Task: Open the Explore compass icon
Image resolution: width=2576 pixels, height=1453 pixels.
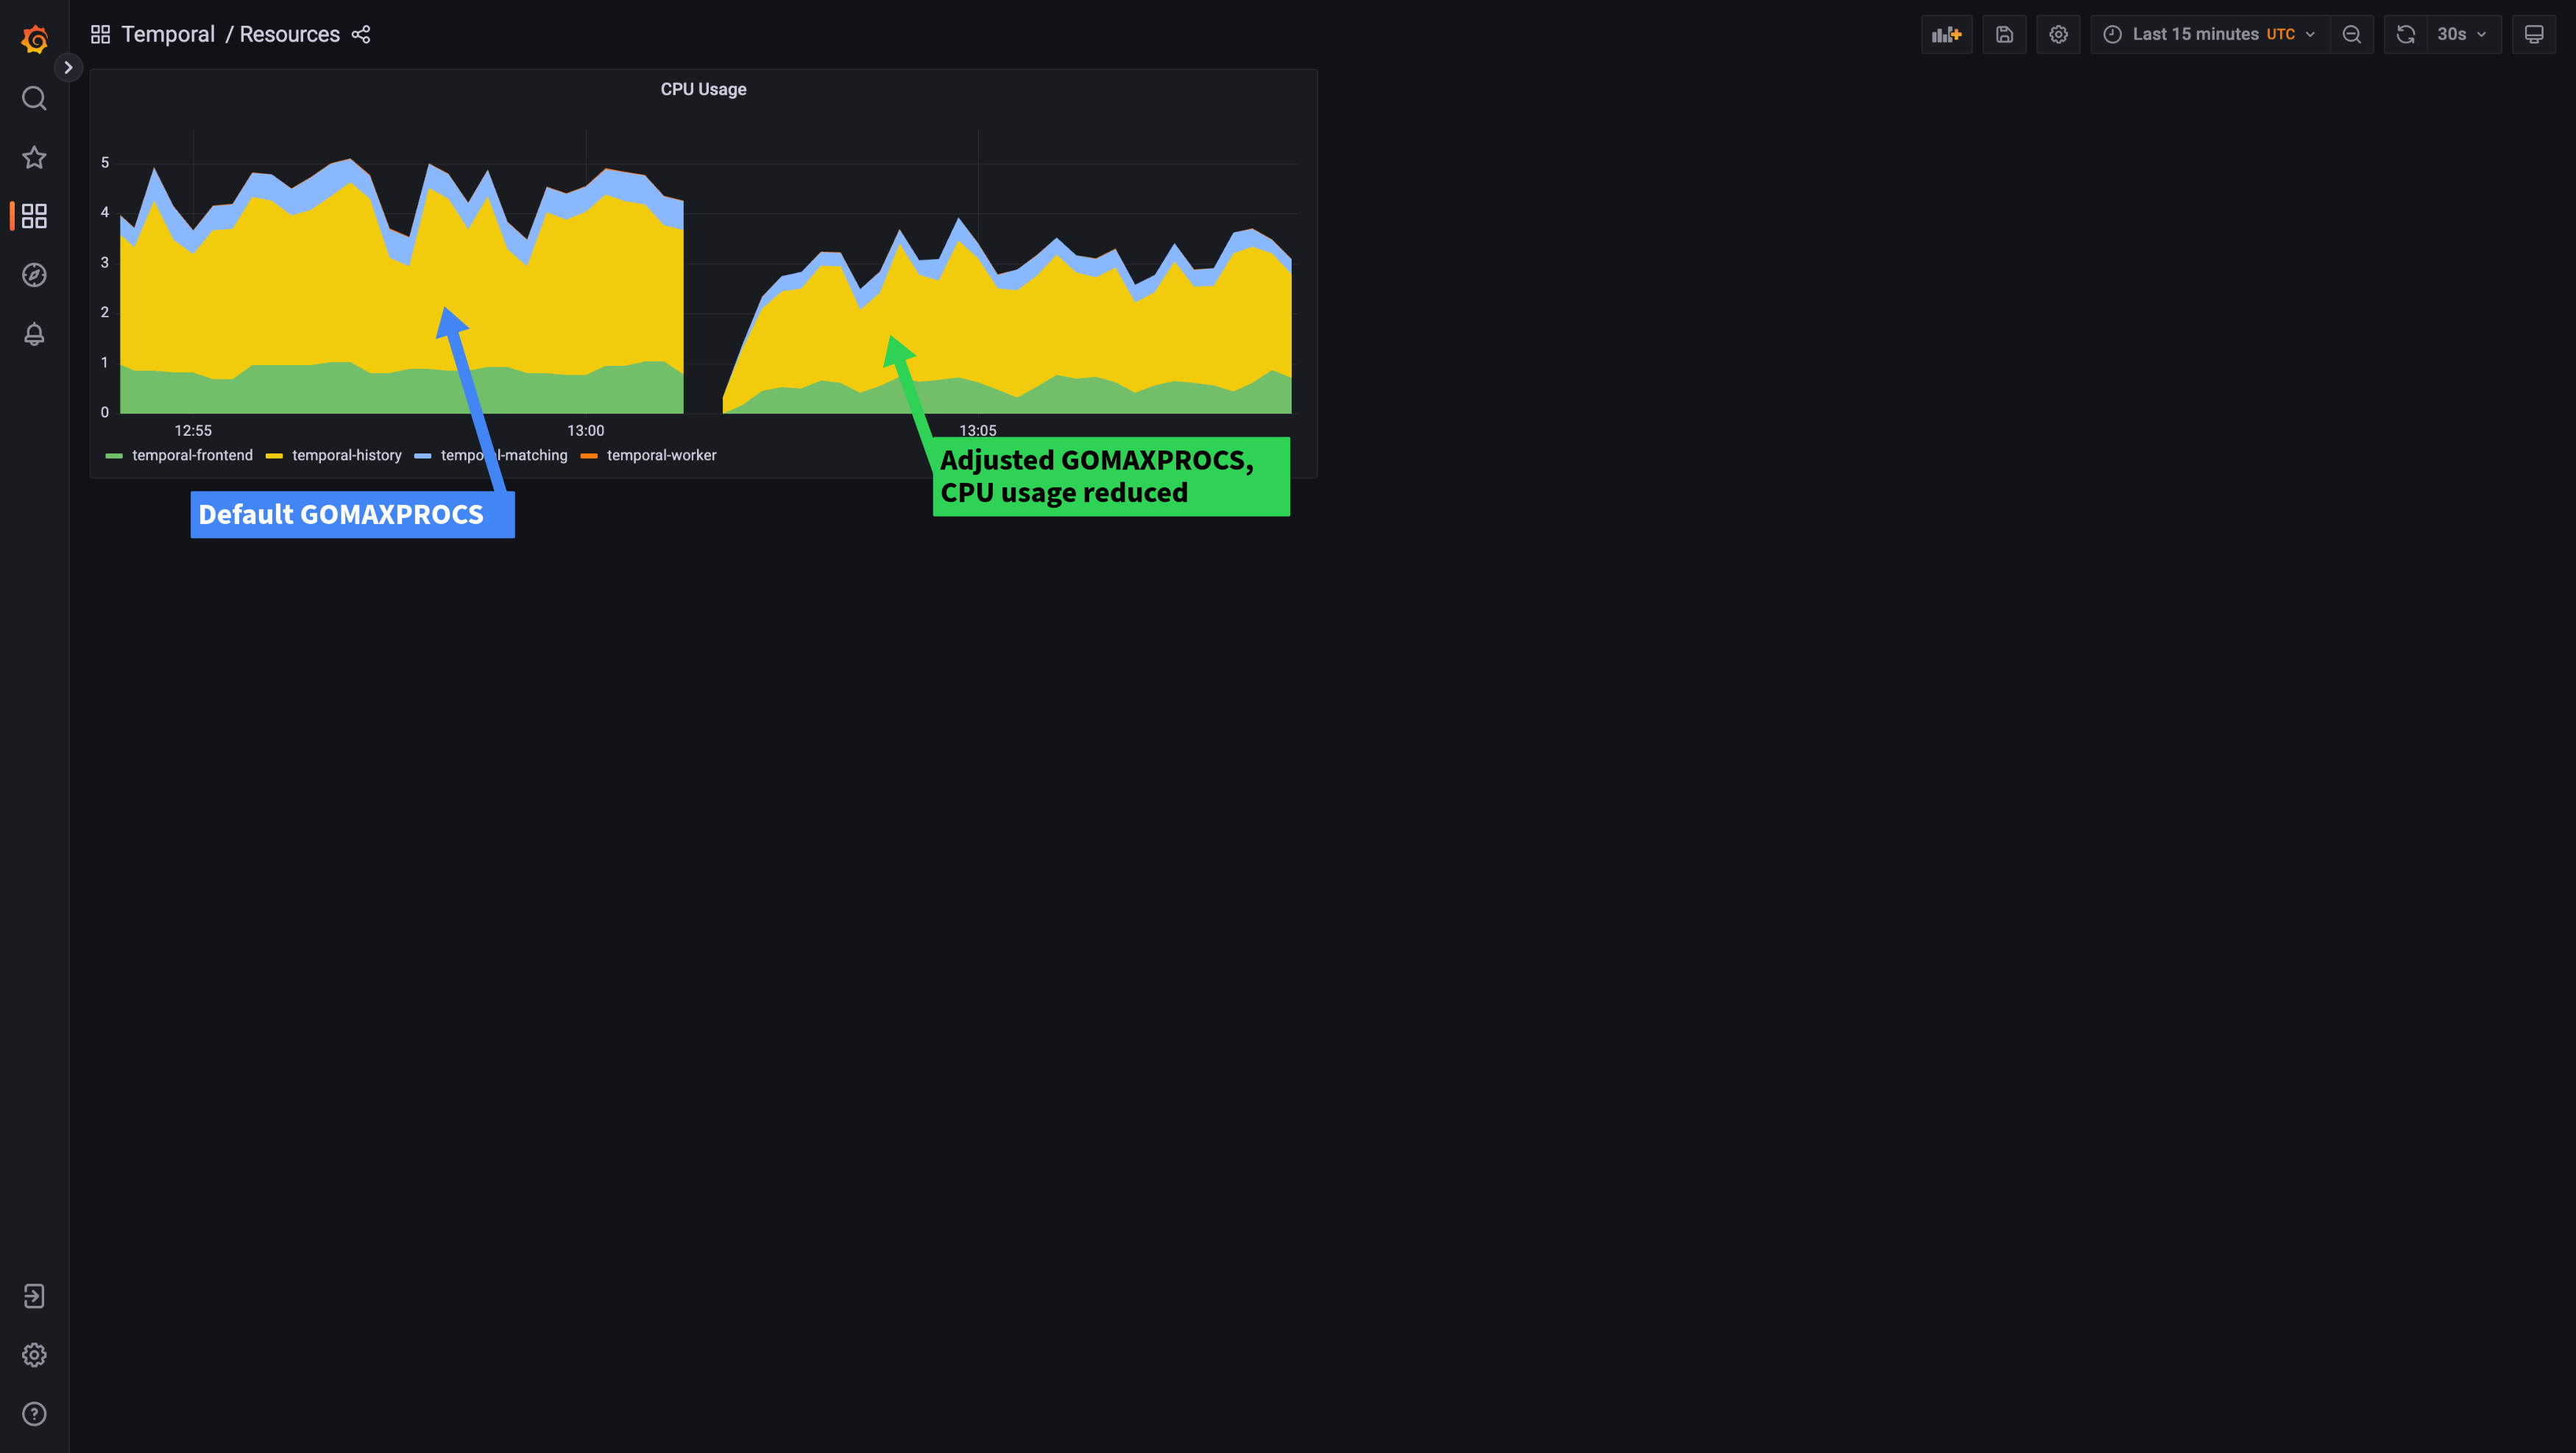Action: pyautogui.click(x=34, y=275)
